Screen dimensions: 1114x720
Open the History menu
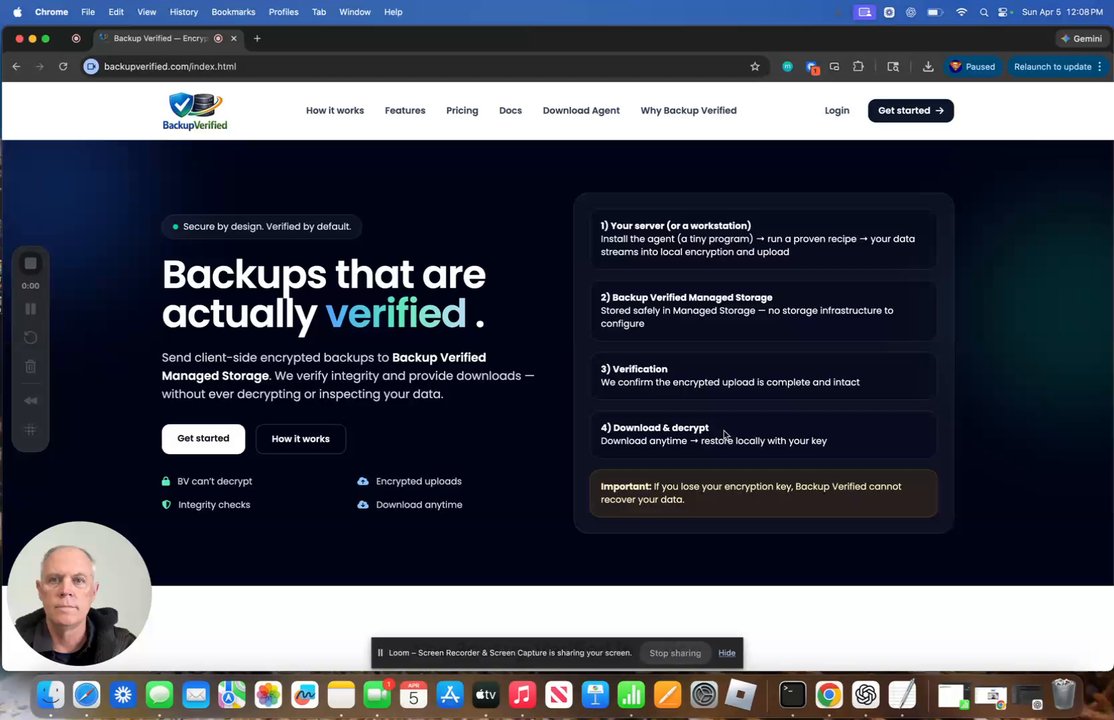coord(183,12)
